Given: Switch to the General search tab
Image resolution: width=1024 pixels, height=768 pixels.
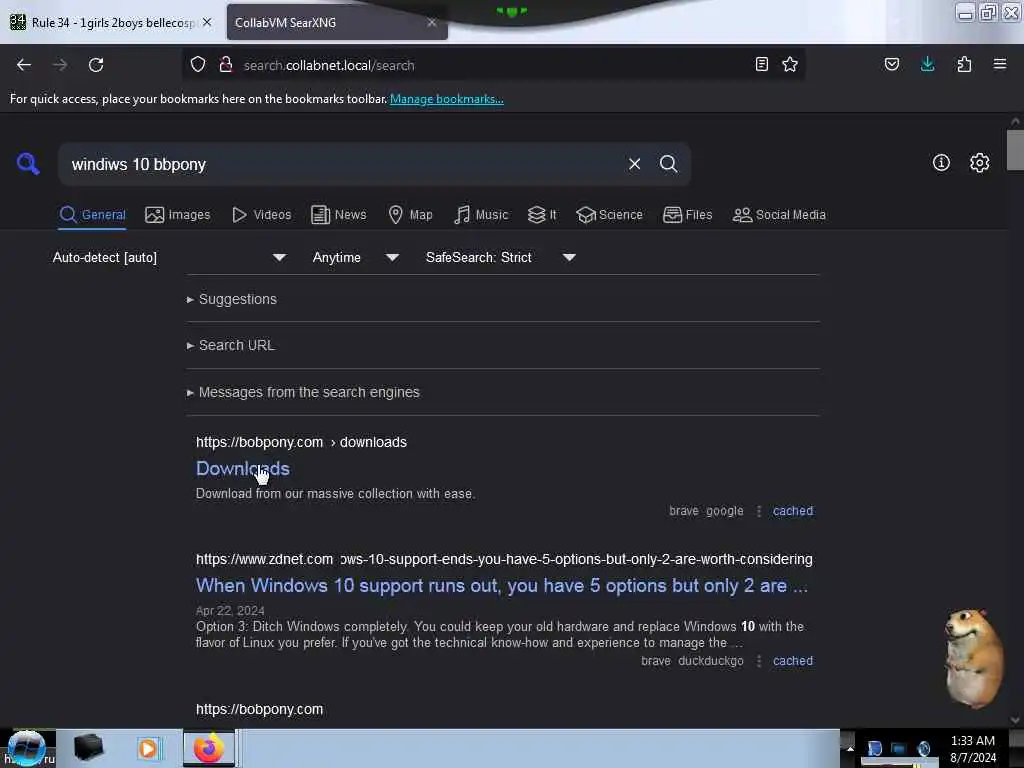Looking at the screenshot, I should (x=92, y=215).
